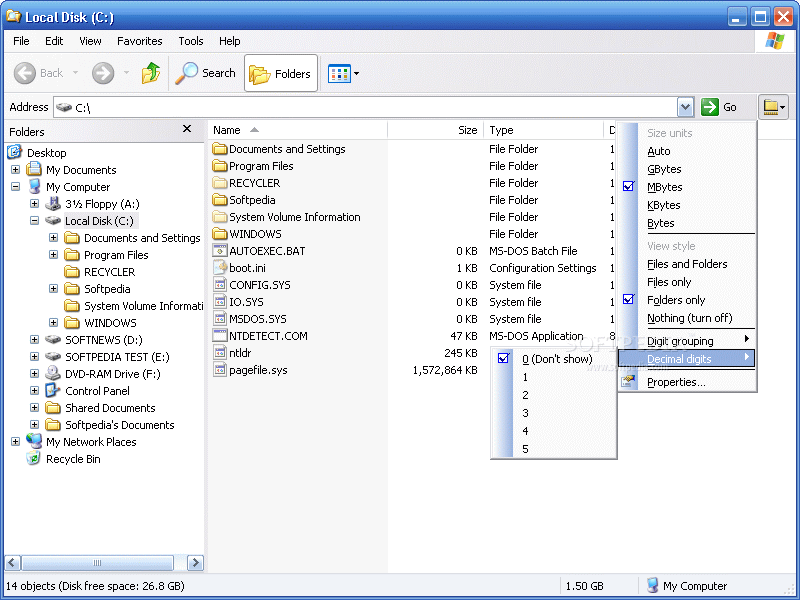Expand SOFTNEWS (D:) tree node

click(x=34, y=340)
